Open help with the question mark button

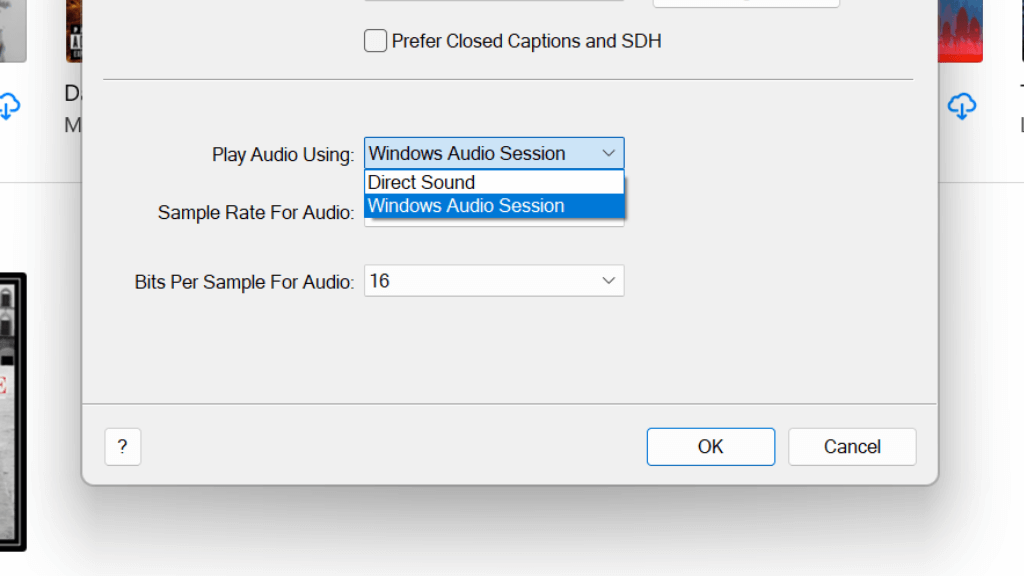point(123,447)
